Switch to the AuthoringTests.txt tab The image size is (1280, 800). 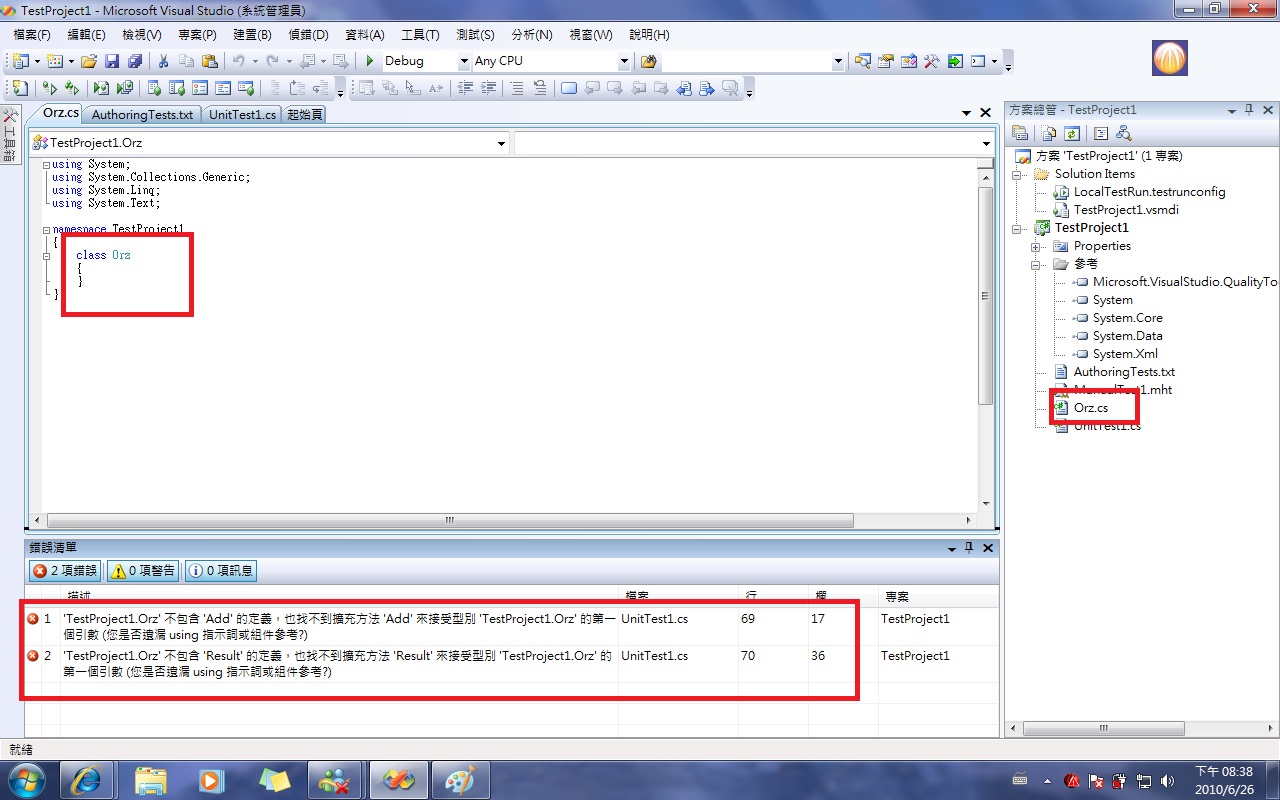point(142,115)
